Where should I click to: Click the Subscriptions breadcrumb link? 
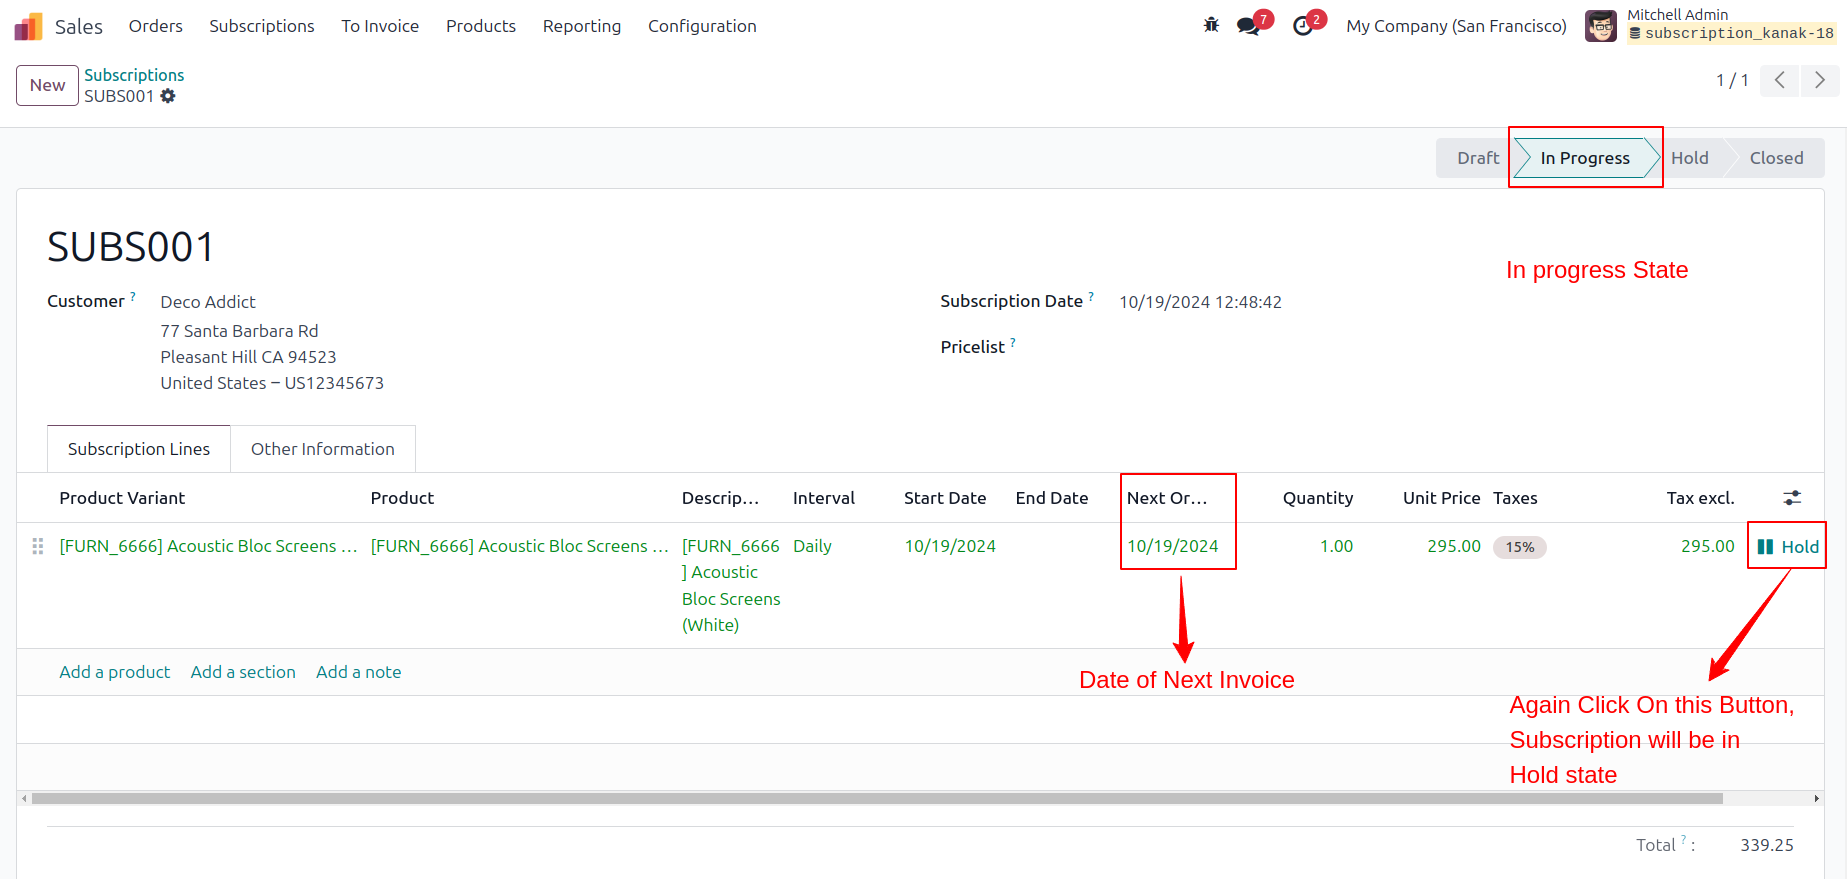point(134,75)
